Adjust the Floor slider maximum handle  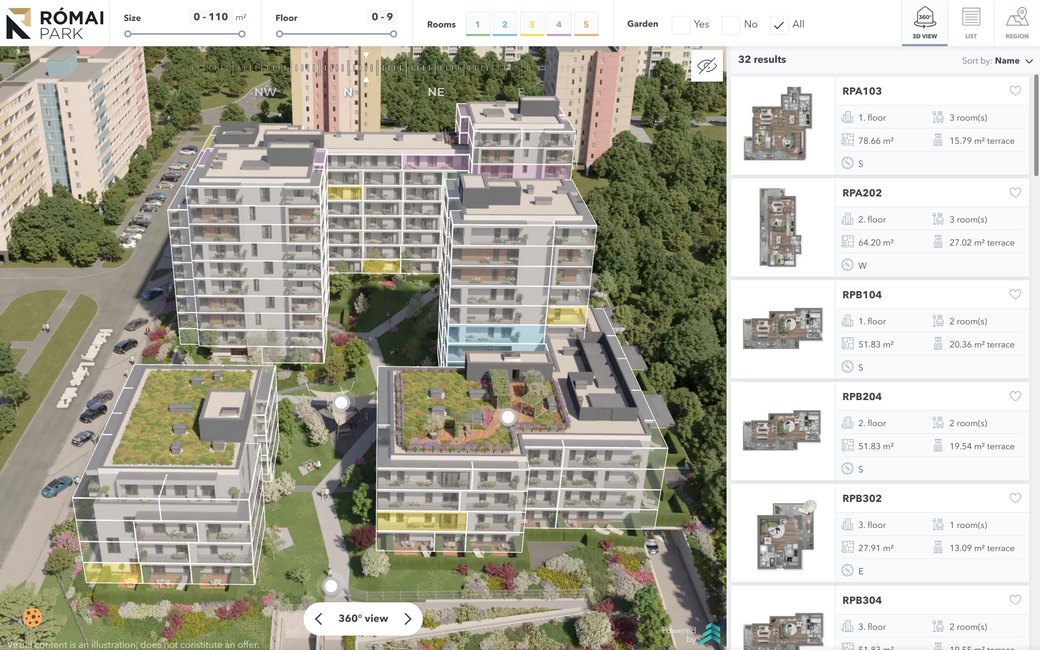pos(393,34)
